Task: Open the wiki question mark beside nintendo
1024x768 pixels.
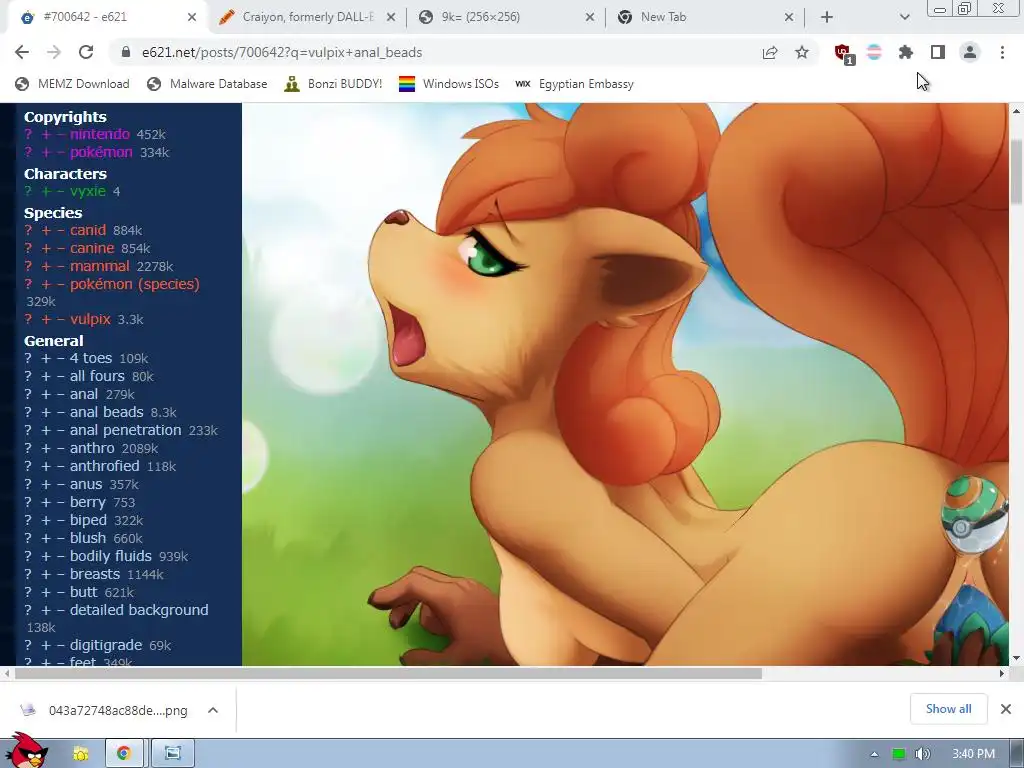Action: (x=28, y=134)
